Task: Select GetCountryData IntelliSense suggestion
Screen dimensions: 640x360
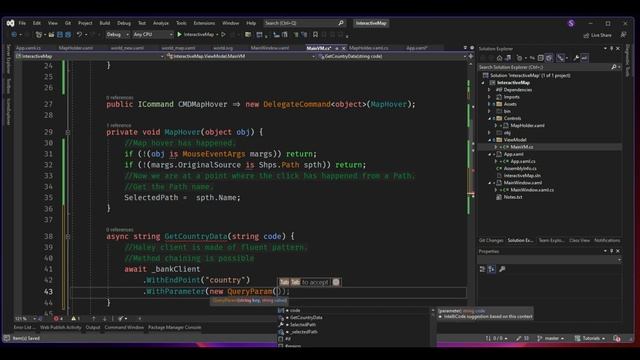Action: pyautogui.click(x=353, y=318)
